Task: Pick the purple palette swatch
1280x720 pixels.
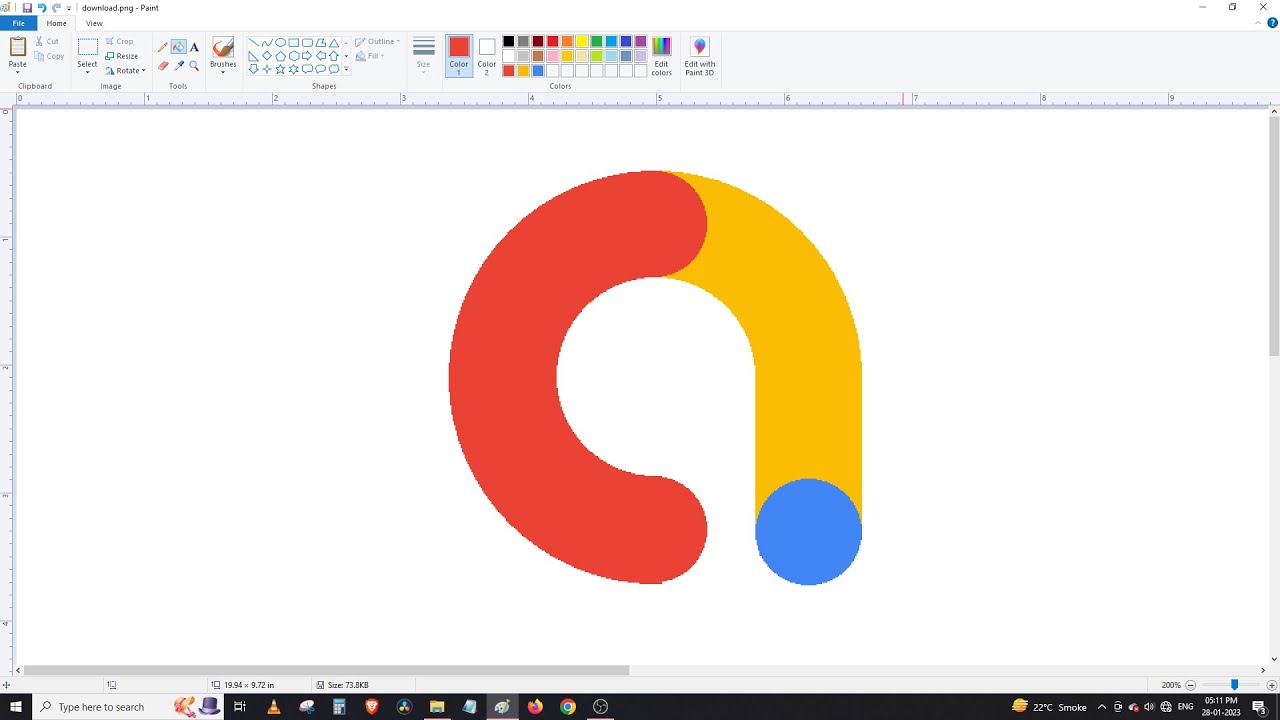Action: (641, 41)
